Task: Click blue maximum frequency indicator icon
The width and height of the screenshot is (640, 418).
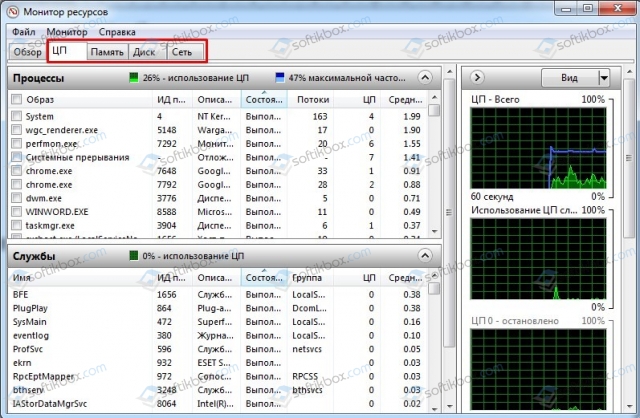Action: [280, 78]
